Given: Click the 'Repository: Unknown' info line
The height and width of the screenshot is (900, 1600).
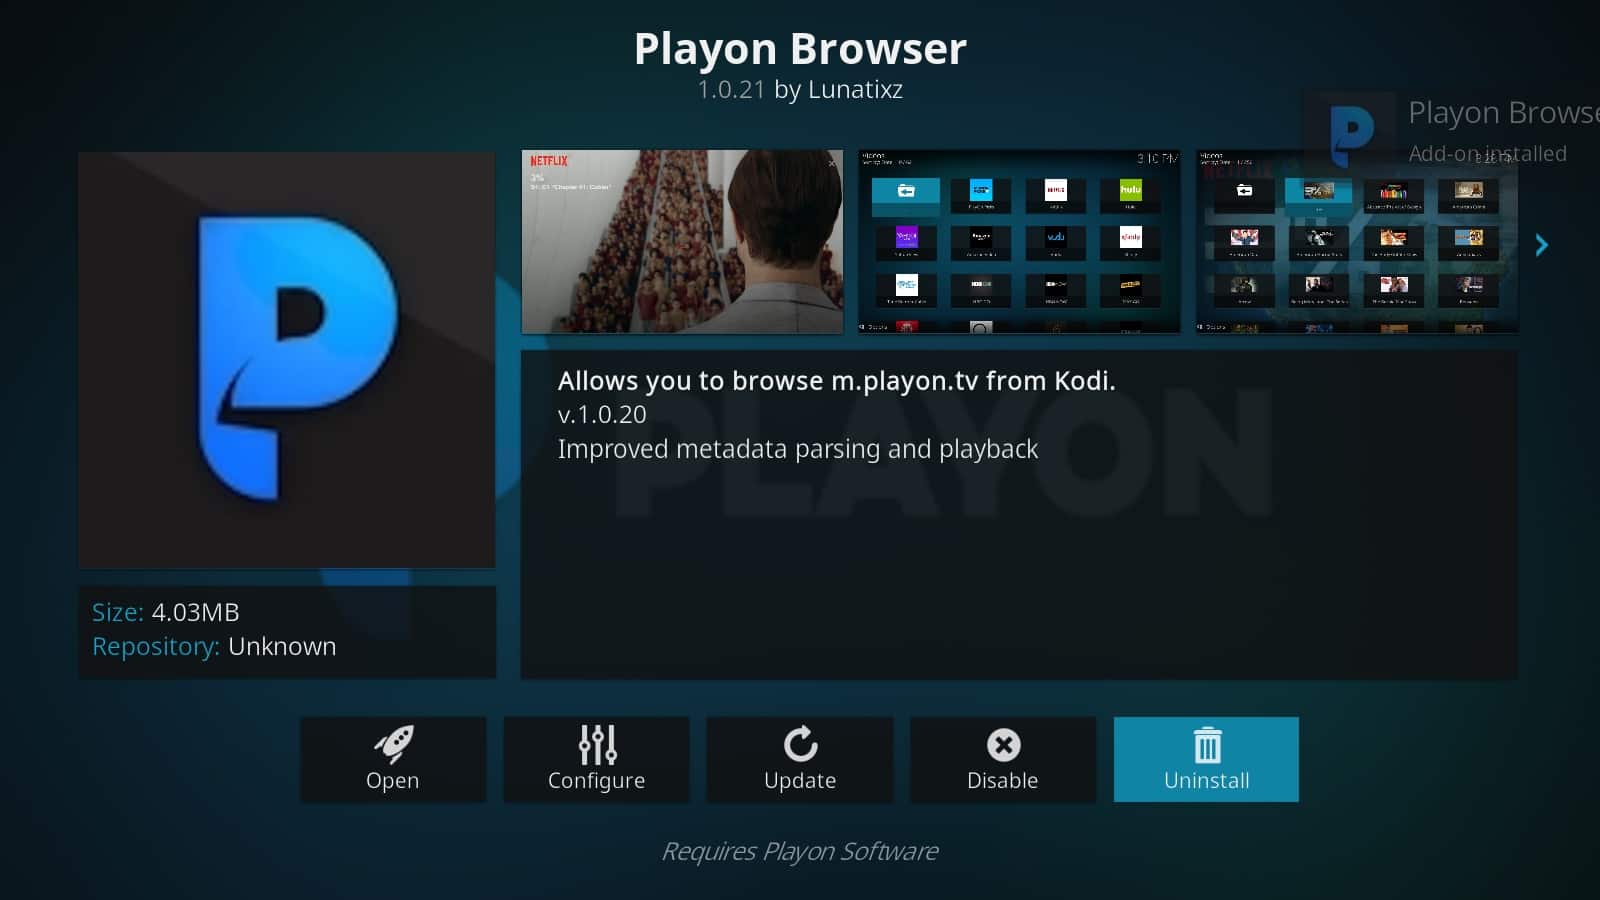Looking at the screenshot, I should [x=214, y=646].
